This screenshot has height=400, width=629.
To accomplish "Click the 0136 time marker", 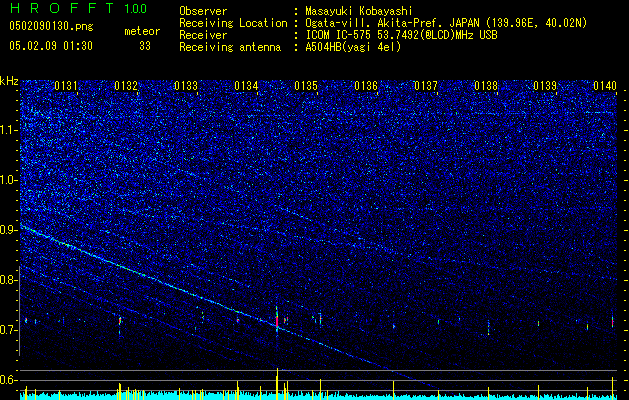I will (x=366, y=86).
